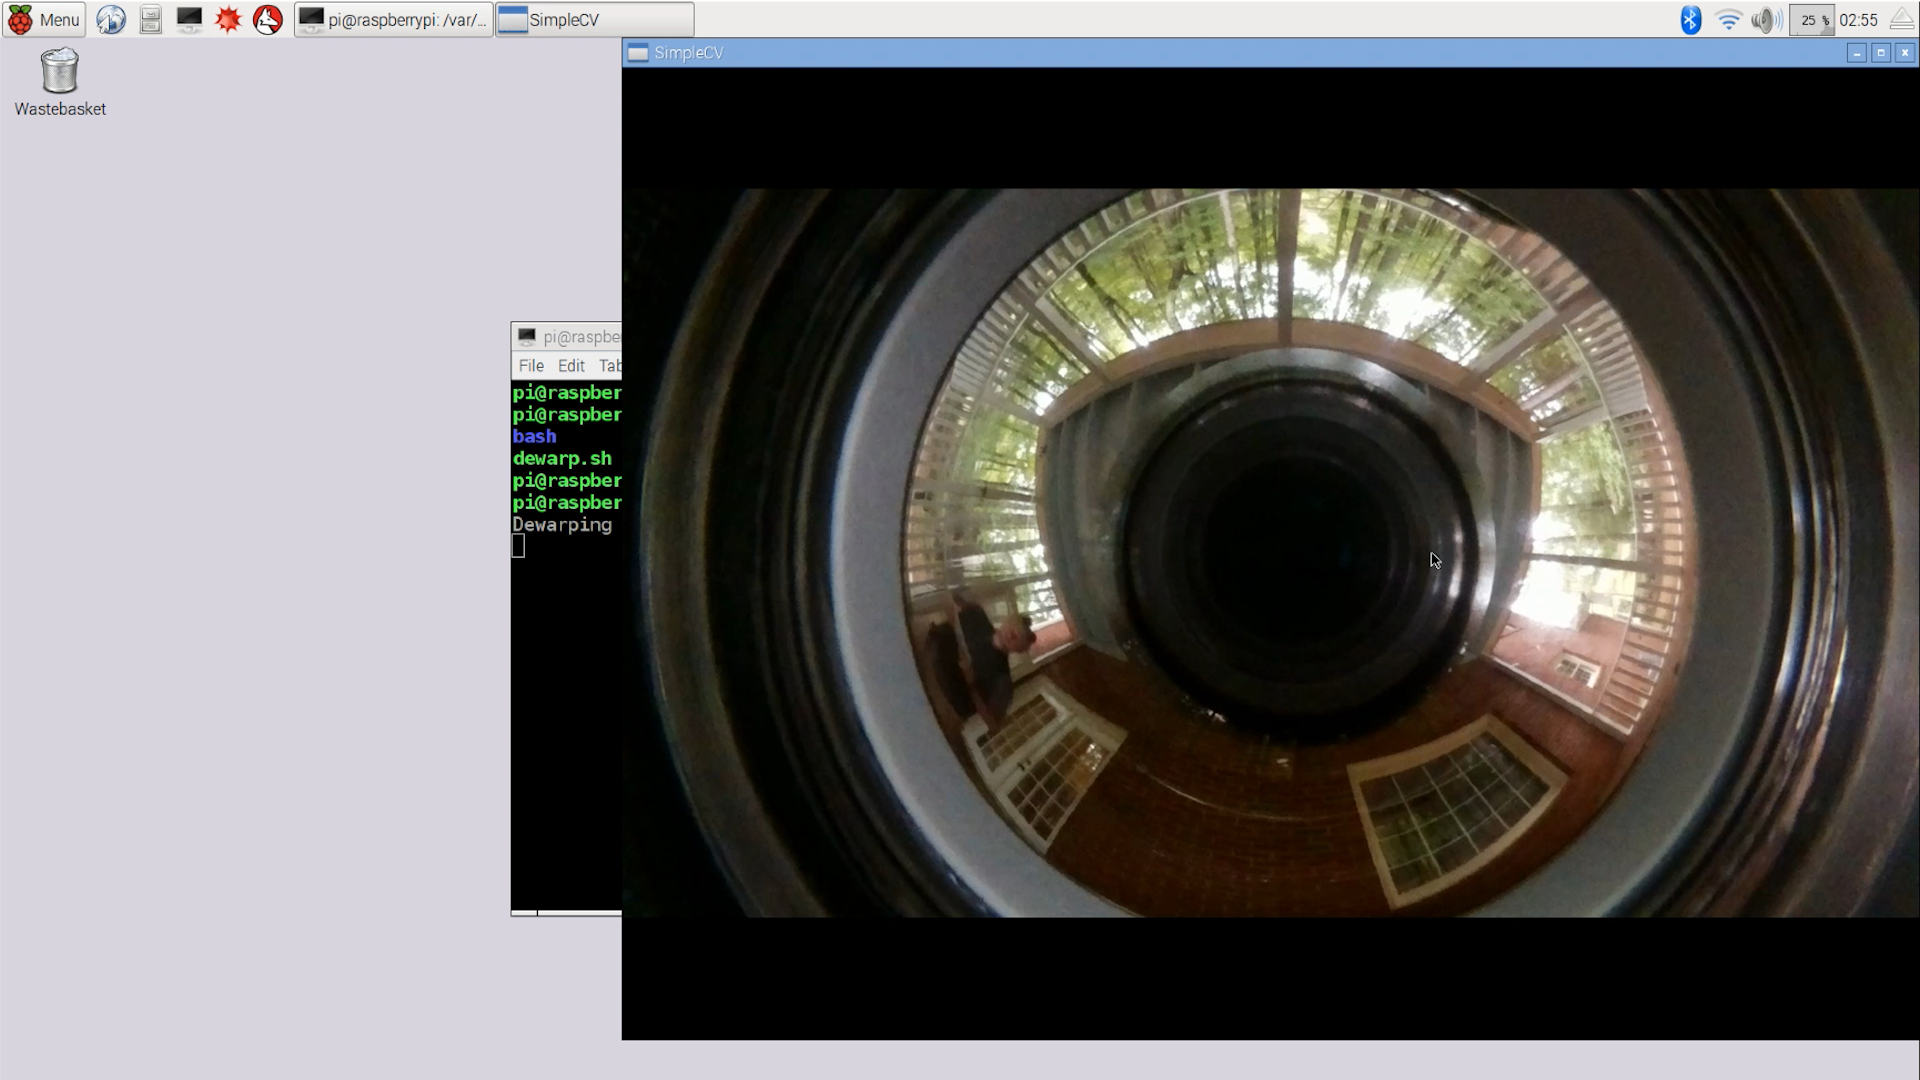1920x1080 pixels.
Task: Click the Bluetooth tray icon
Action: click(x=1690, y=20)
